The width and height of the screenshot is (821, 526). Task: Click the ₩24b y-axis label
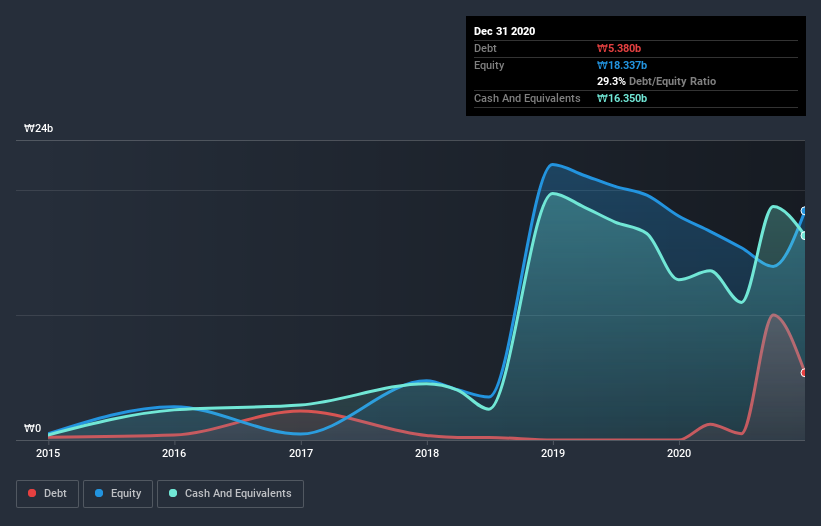39,128
